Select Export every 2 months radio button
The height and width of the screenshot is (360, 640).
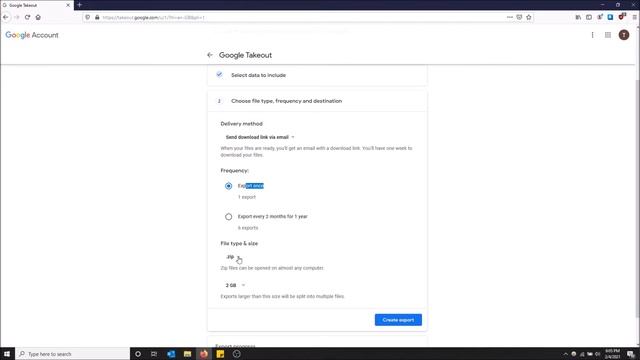click(x=229, y=217)
